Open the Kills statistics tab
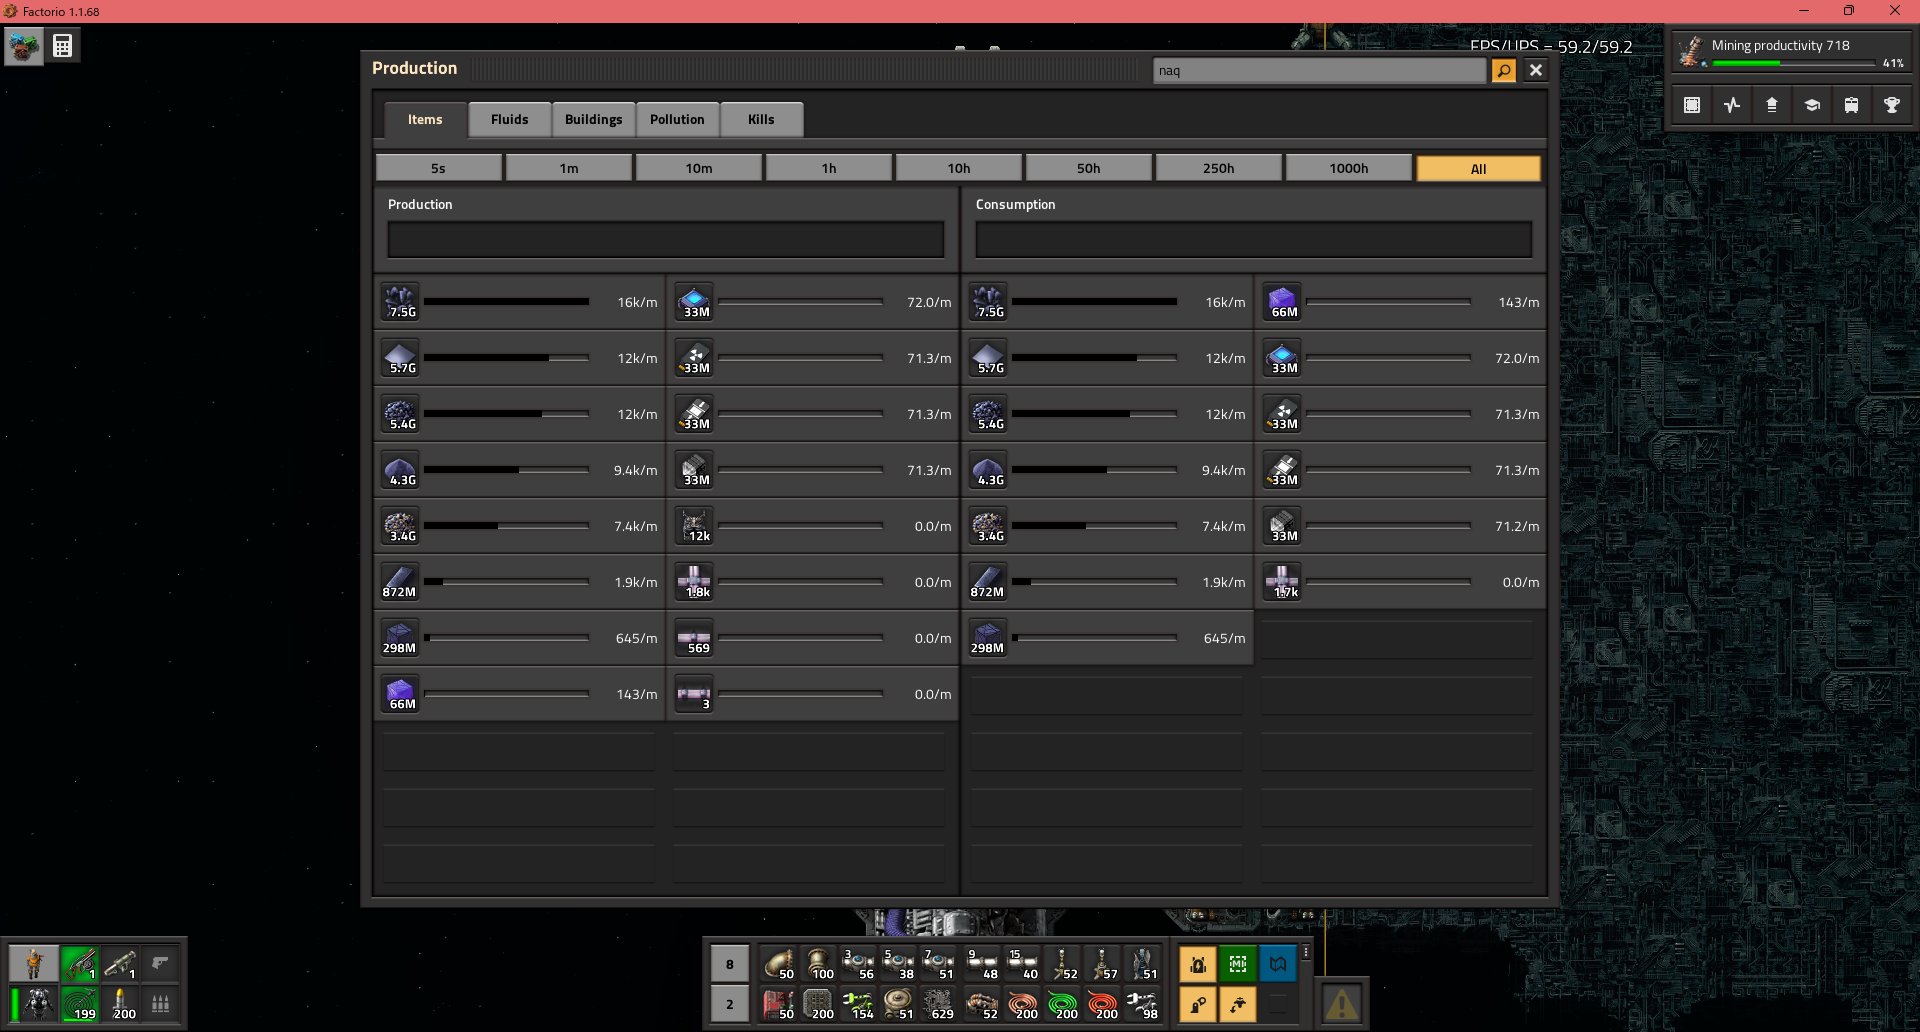The image size is (1920, 1032). 761,119
